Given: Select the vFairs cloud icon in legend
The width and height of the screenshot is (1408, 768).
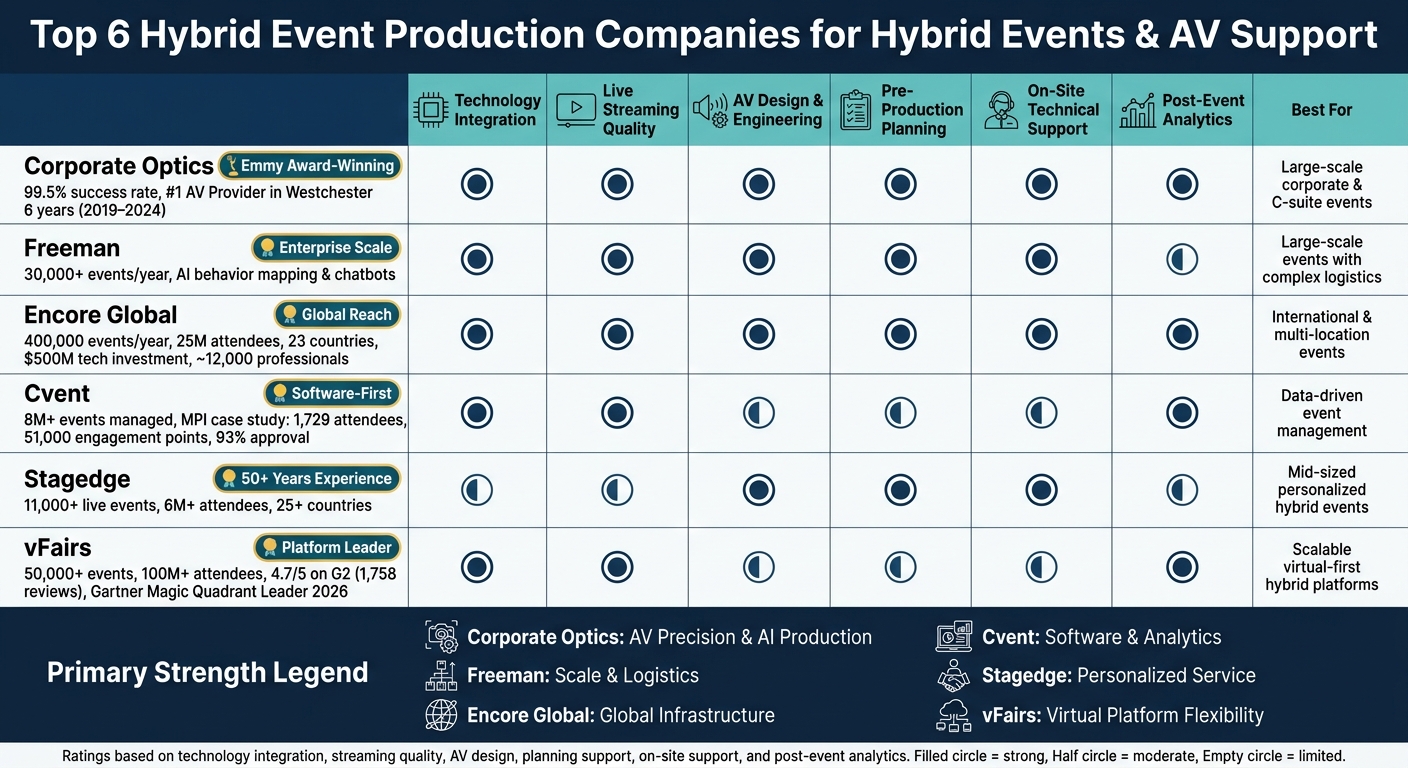Looking at the screenshot, I should tap(954, 715).
